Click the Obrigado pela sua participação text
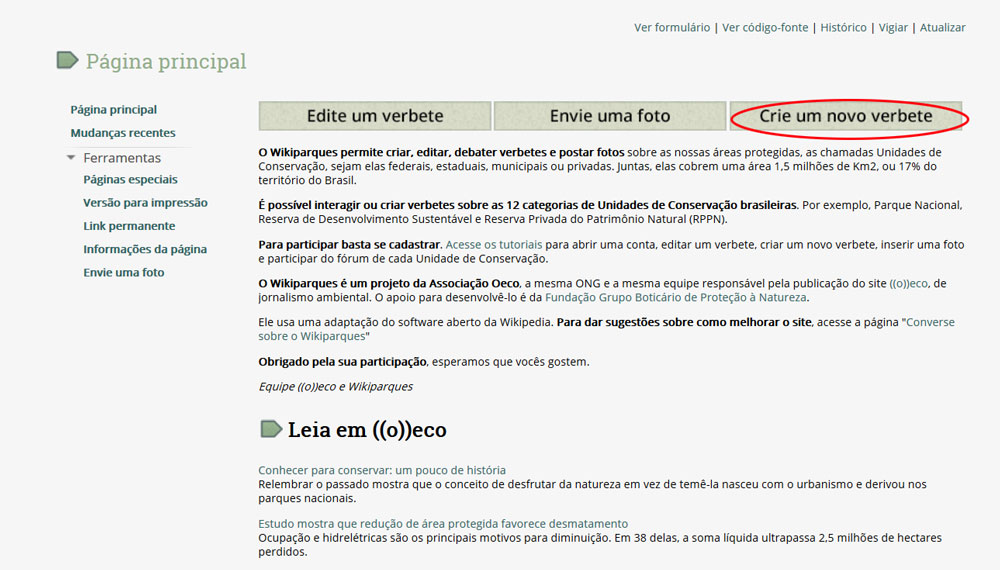Screen dimensions: 1000x570 (342, 362)
